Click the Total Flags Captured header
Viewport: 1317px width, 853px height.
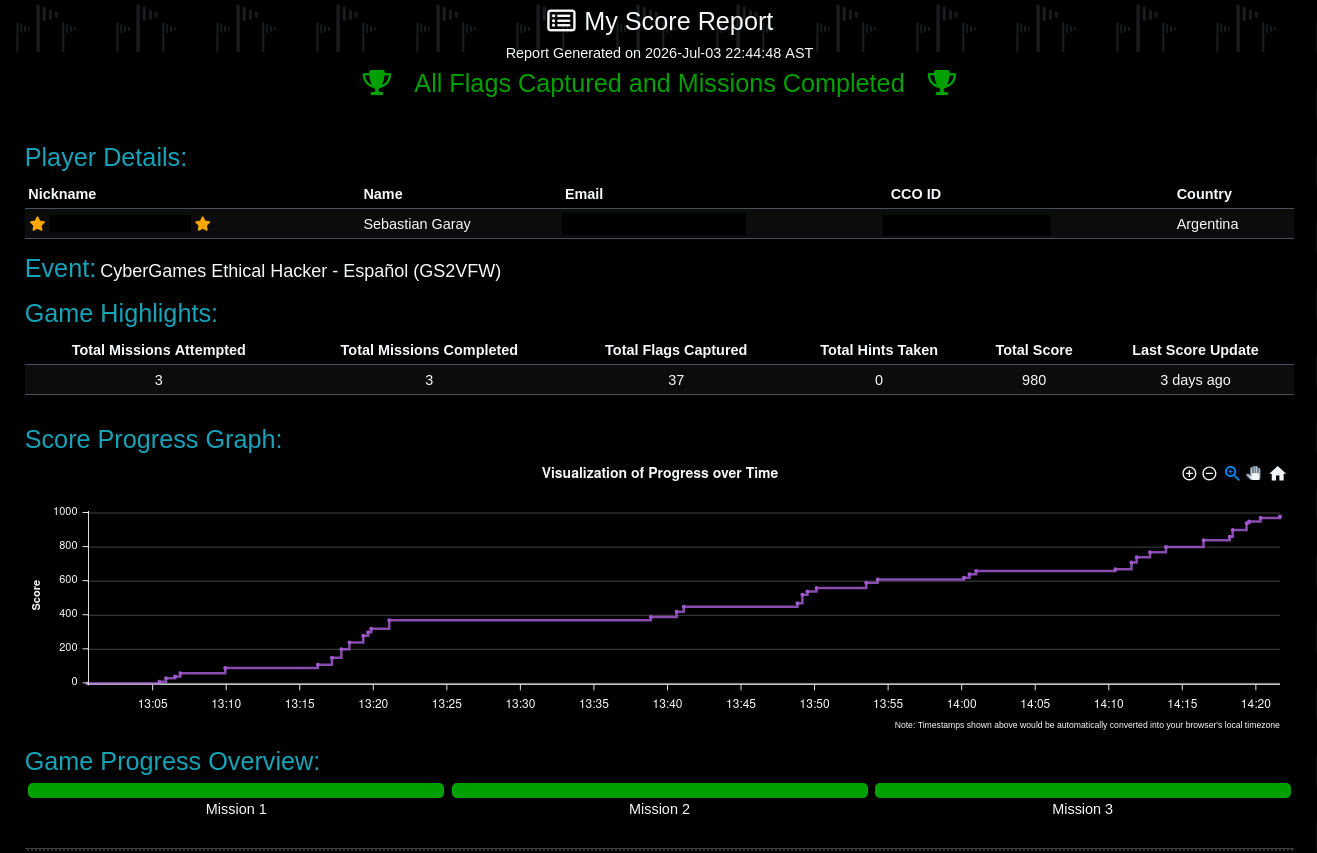[x=676, y=350]
